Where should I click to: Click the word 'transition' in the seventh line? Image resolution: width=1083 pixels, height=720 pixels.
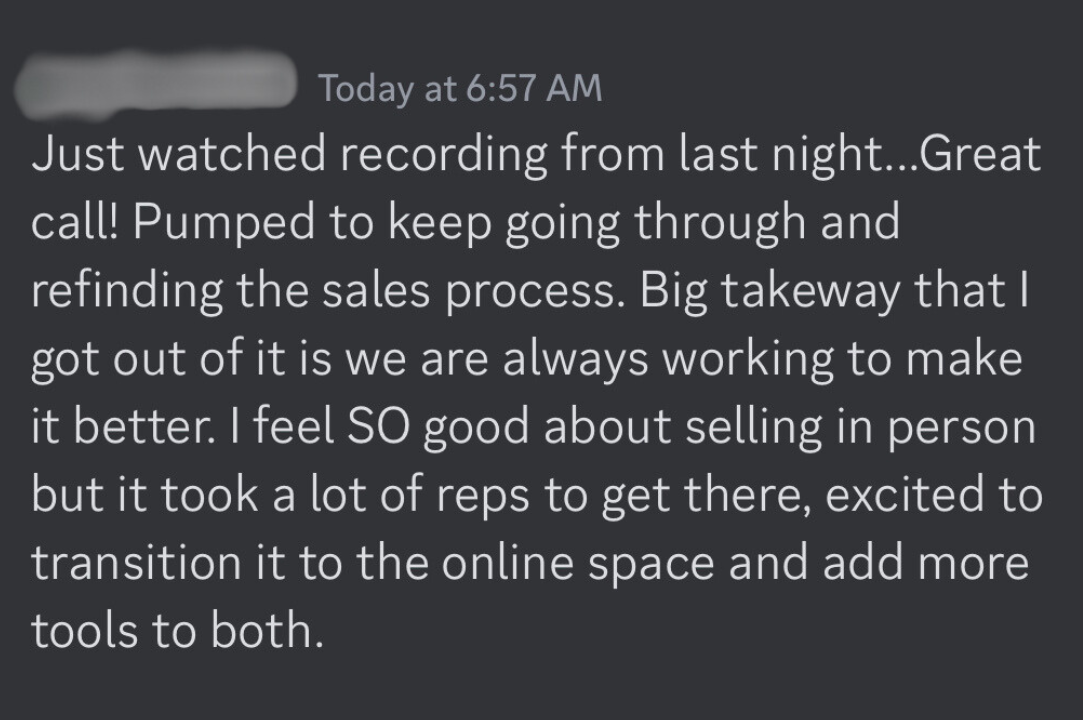click(x=136, y=563)
